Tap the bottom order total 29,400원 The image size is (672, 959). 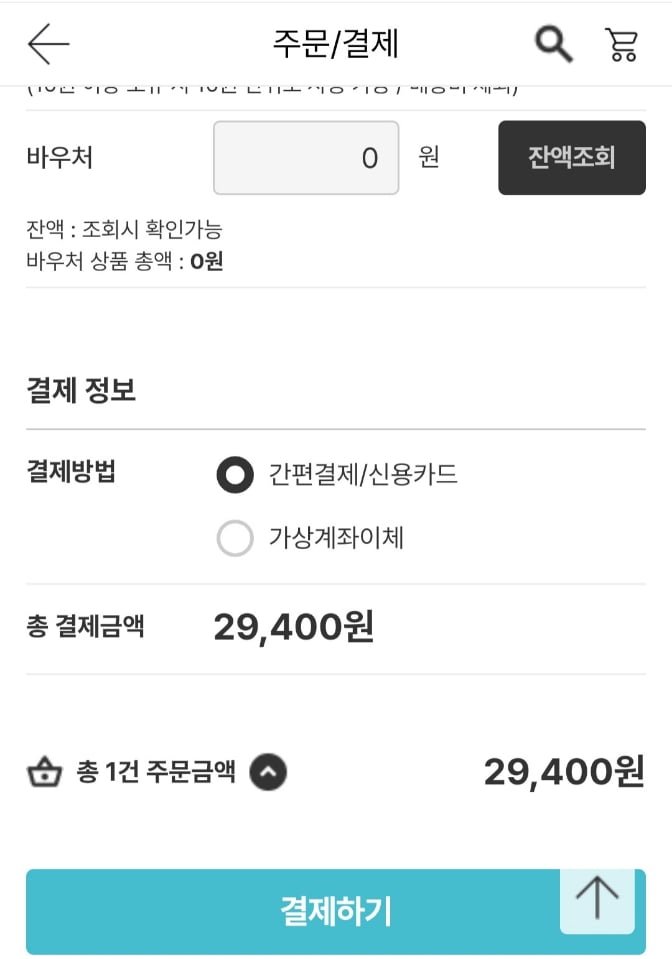564,772
